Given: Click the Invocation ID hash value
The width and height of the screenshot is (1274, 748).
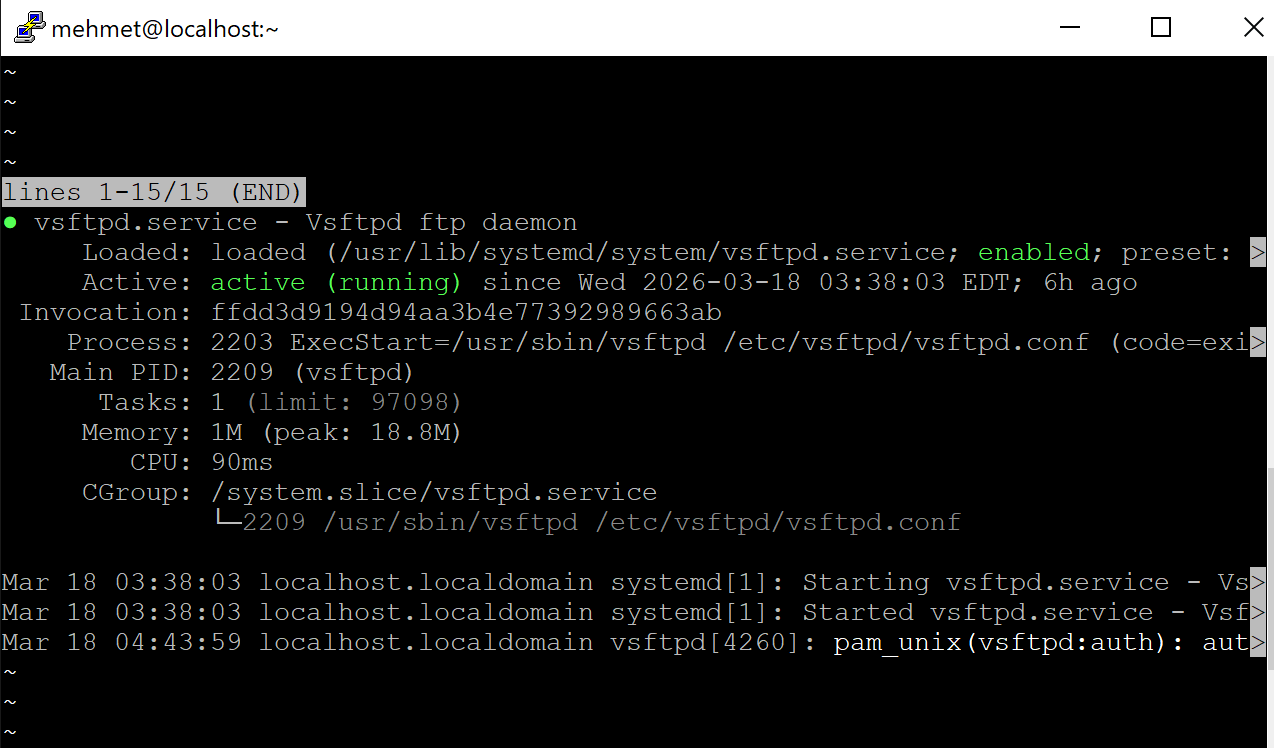Looking at the screenshot, I should click(x=466, y=312).
